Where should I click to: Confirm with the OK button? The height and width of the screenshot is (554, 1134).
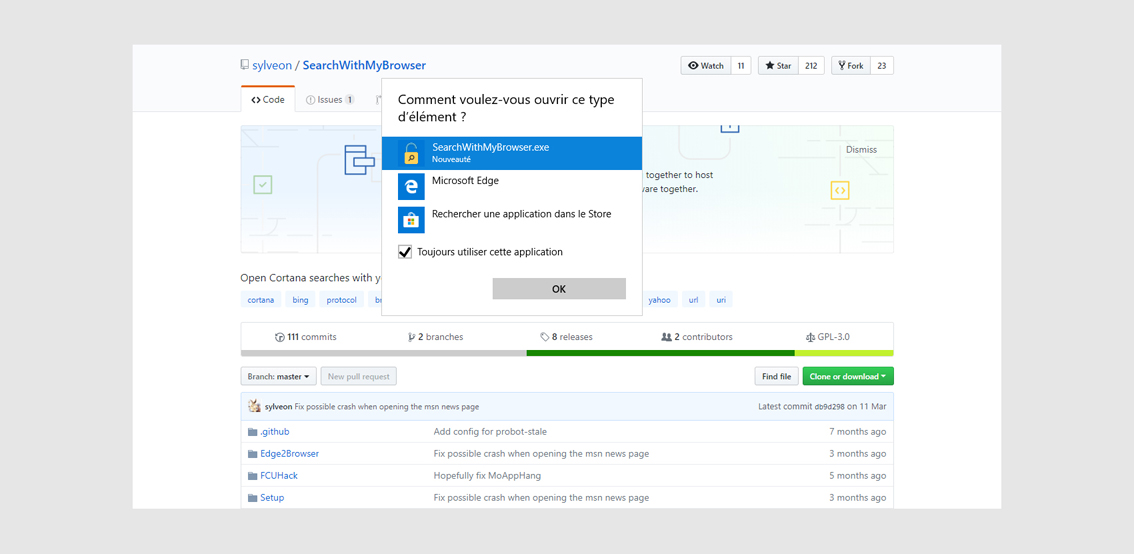pyautogui.click(x=559, y=289)
